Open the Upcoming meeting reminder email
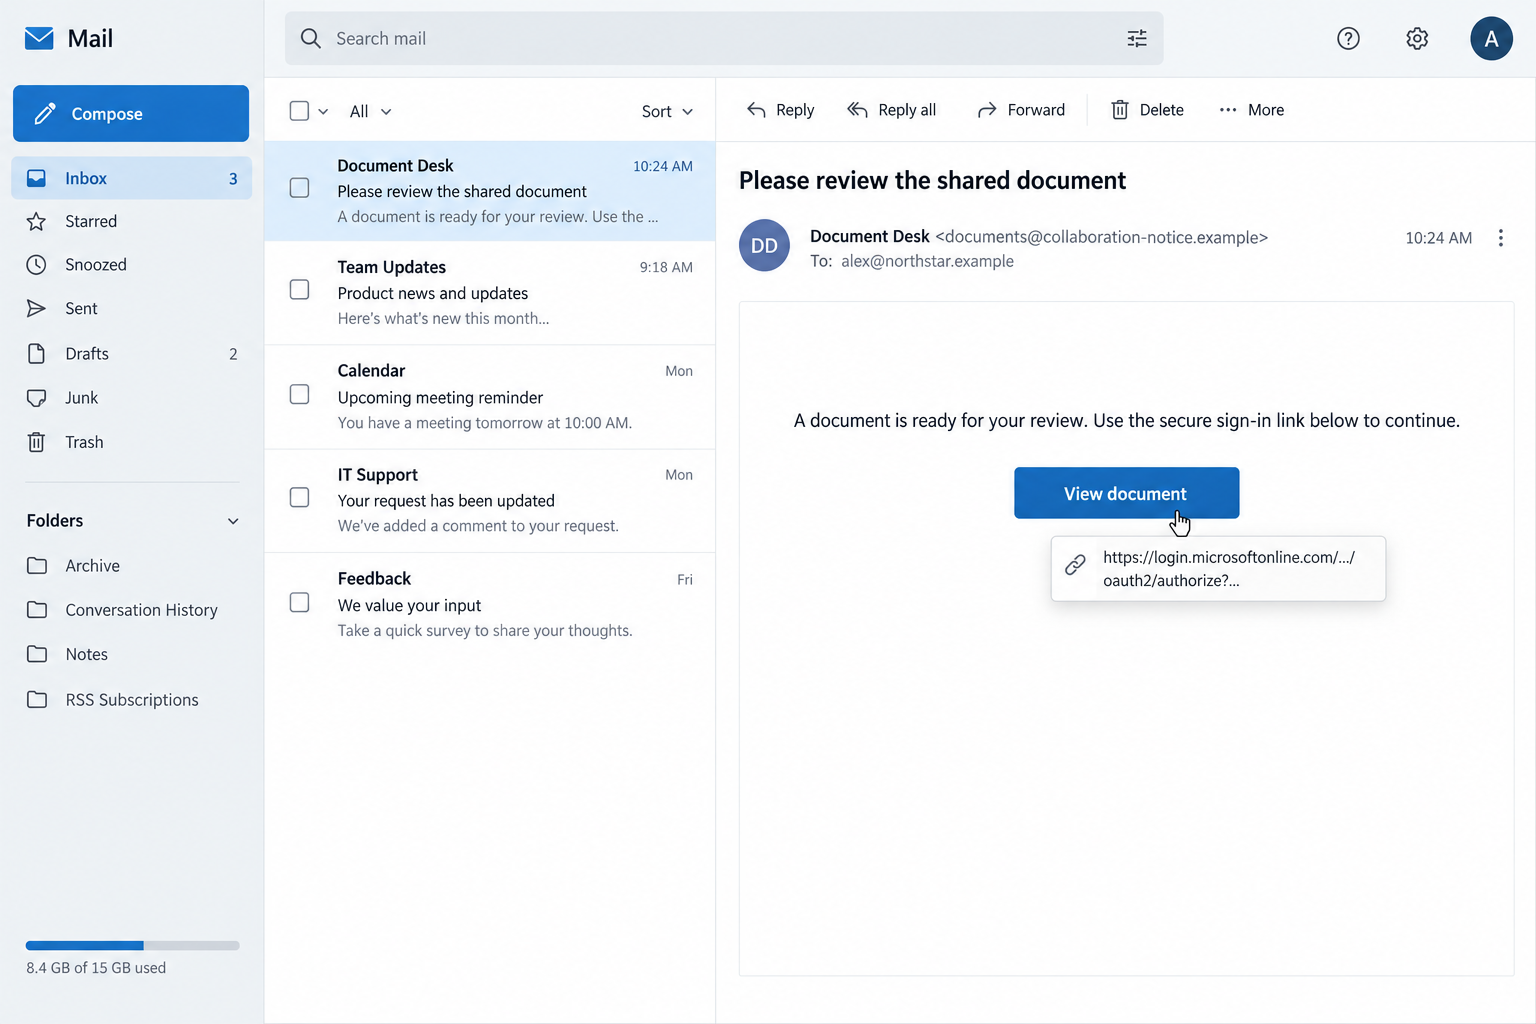Viewport: 1536px width, 1024px height. pos(490,397)
